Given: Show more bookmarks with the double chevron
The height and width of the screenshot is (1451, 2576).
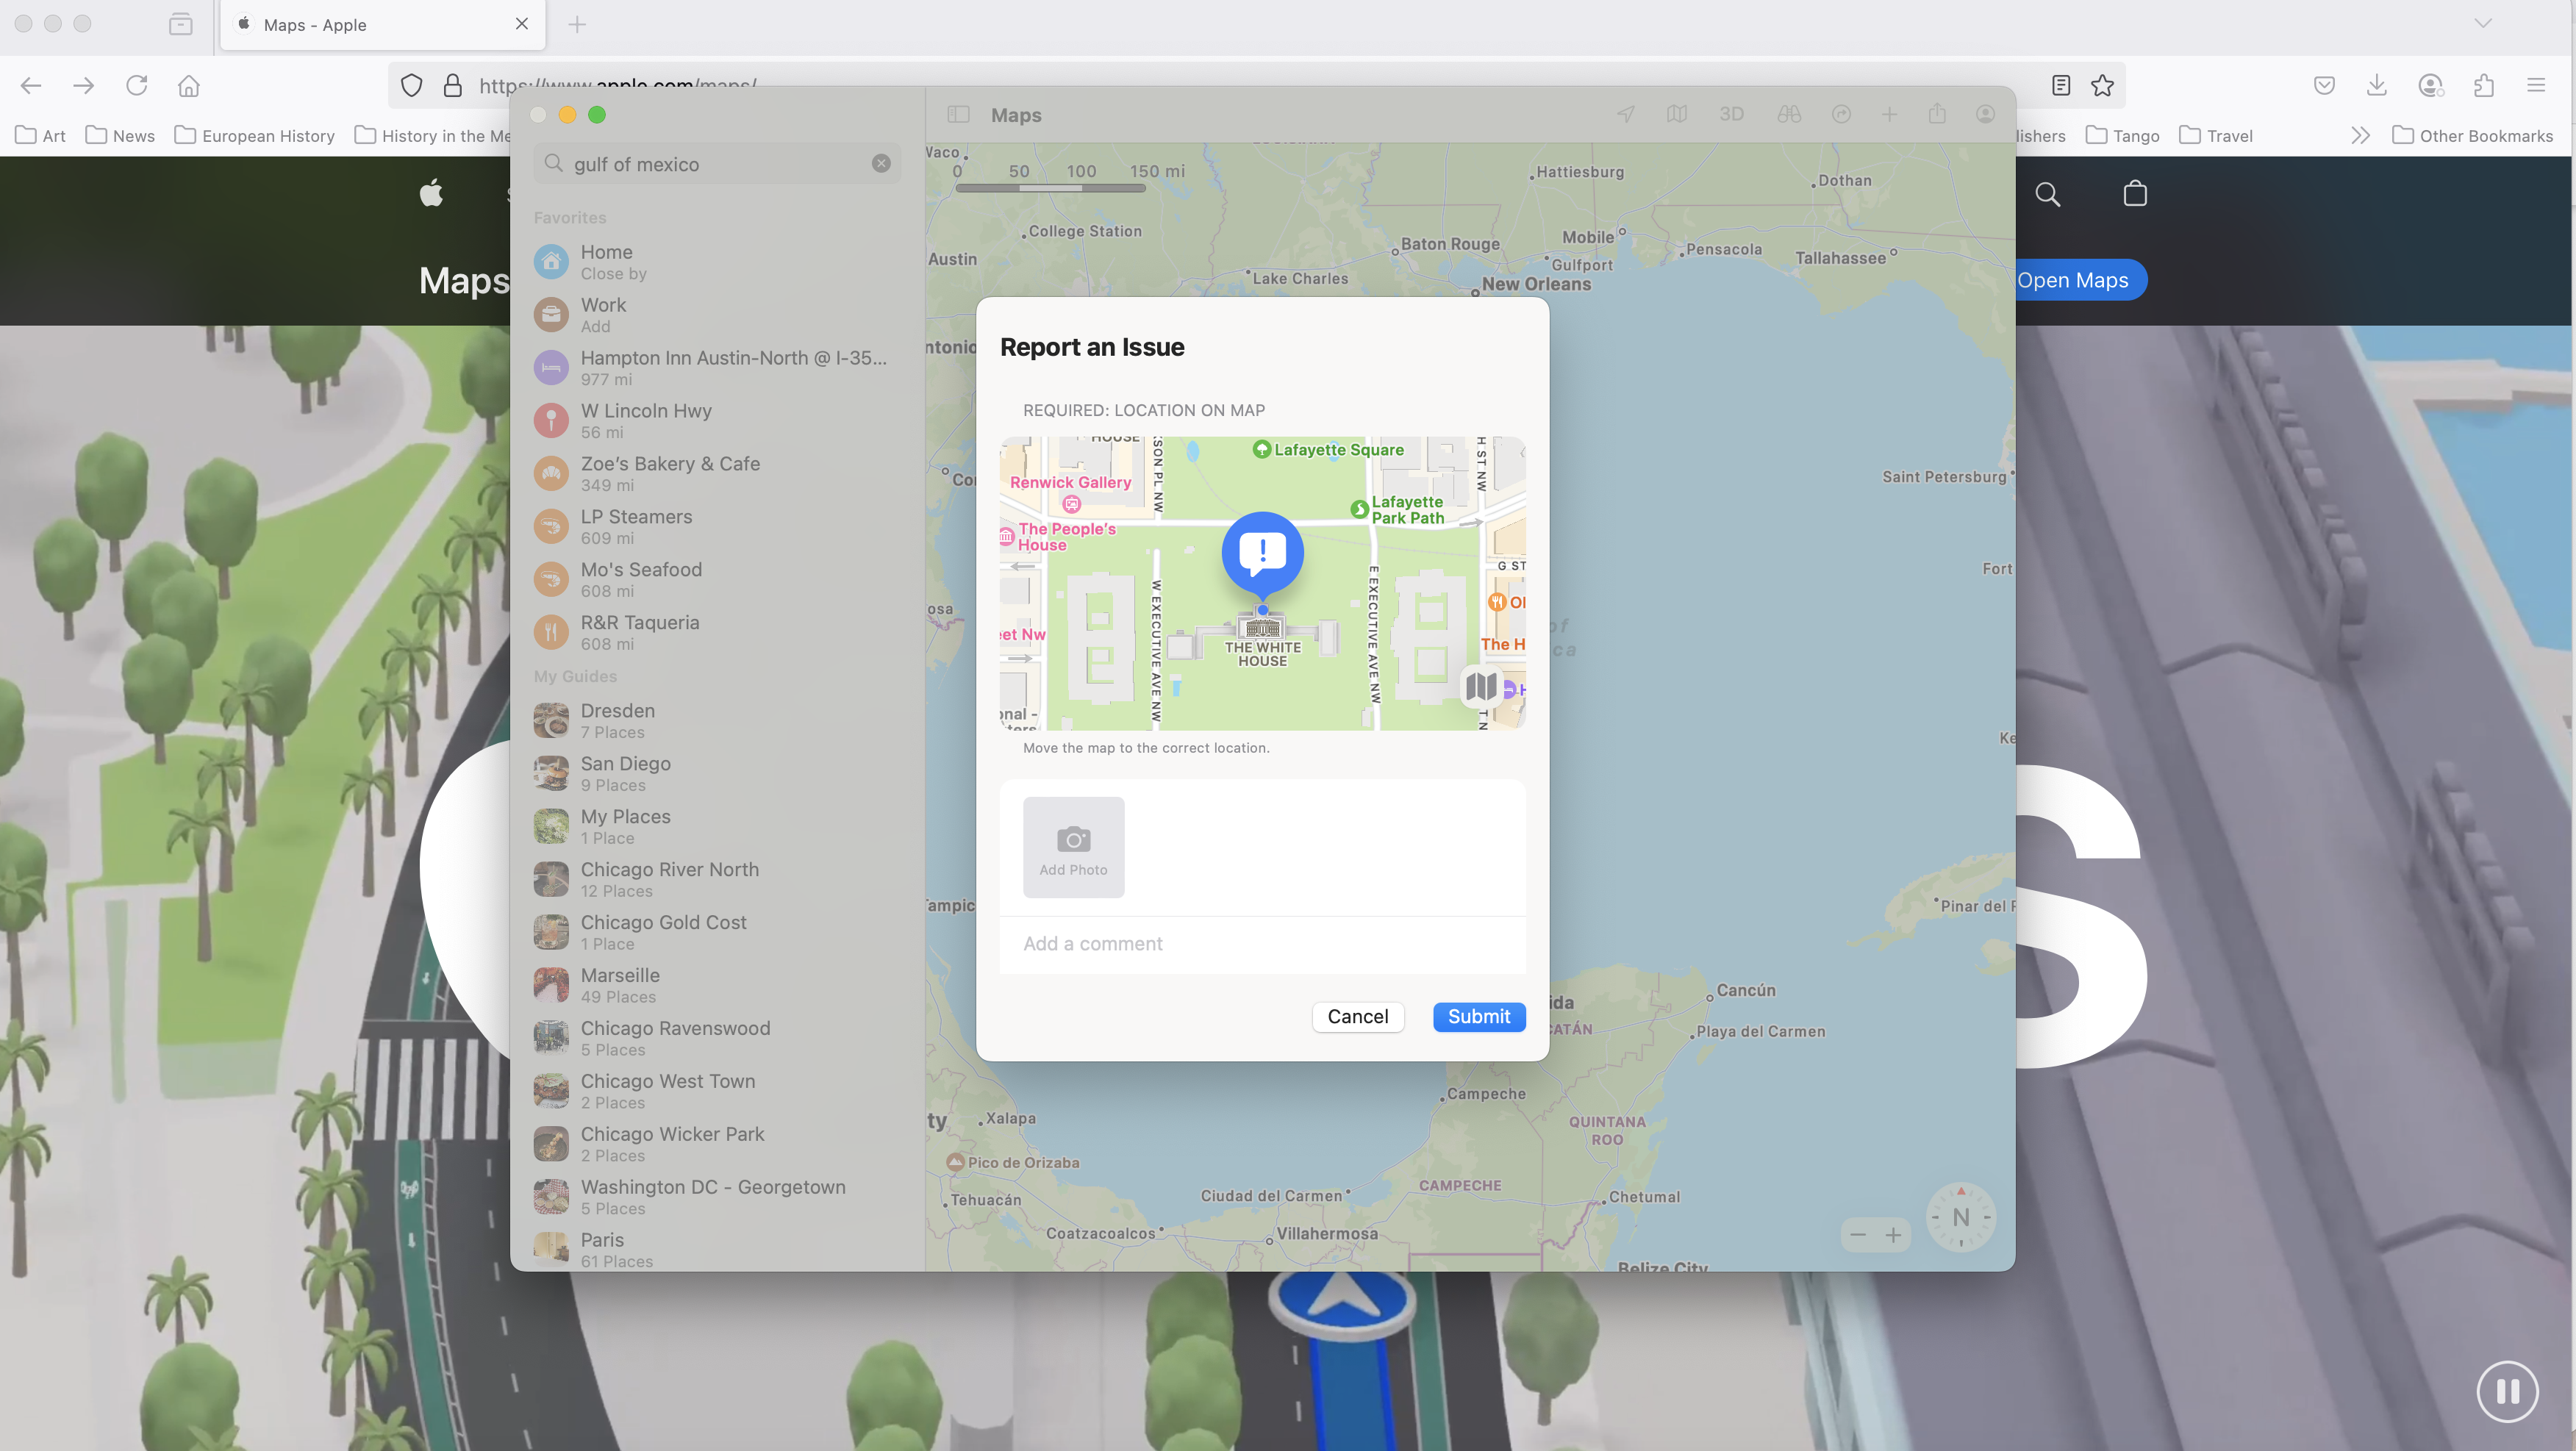Looking at the screenshot, I should point(2360,136).
